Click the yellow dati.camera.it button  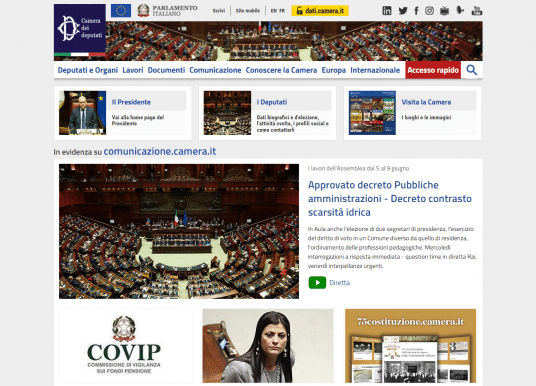pos(320,11)
